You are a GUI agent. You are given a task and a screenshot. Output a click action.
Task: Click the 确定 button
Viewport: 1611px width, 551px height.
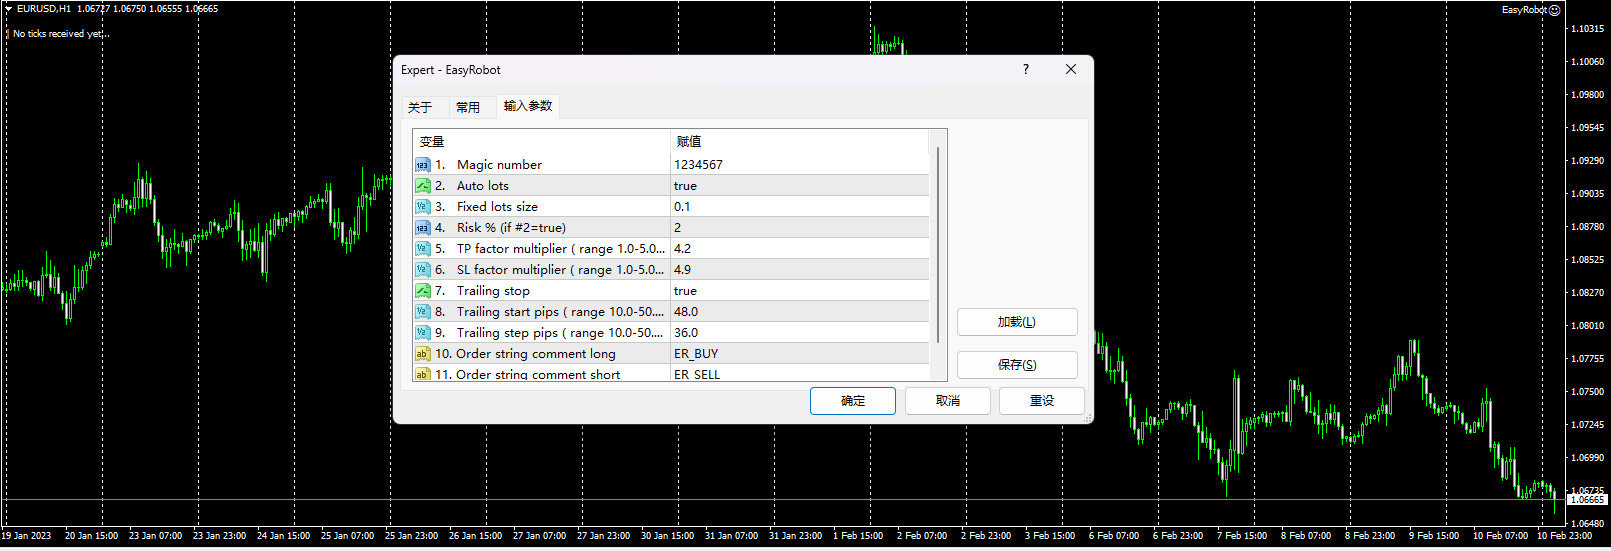click(853, 401)
